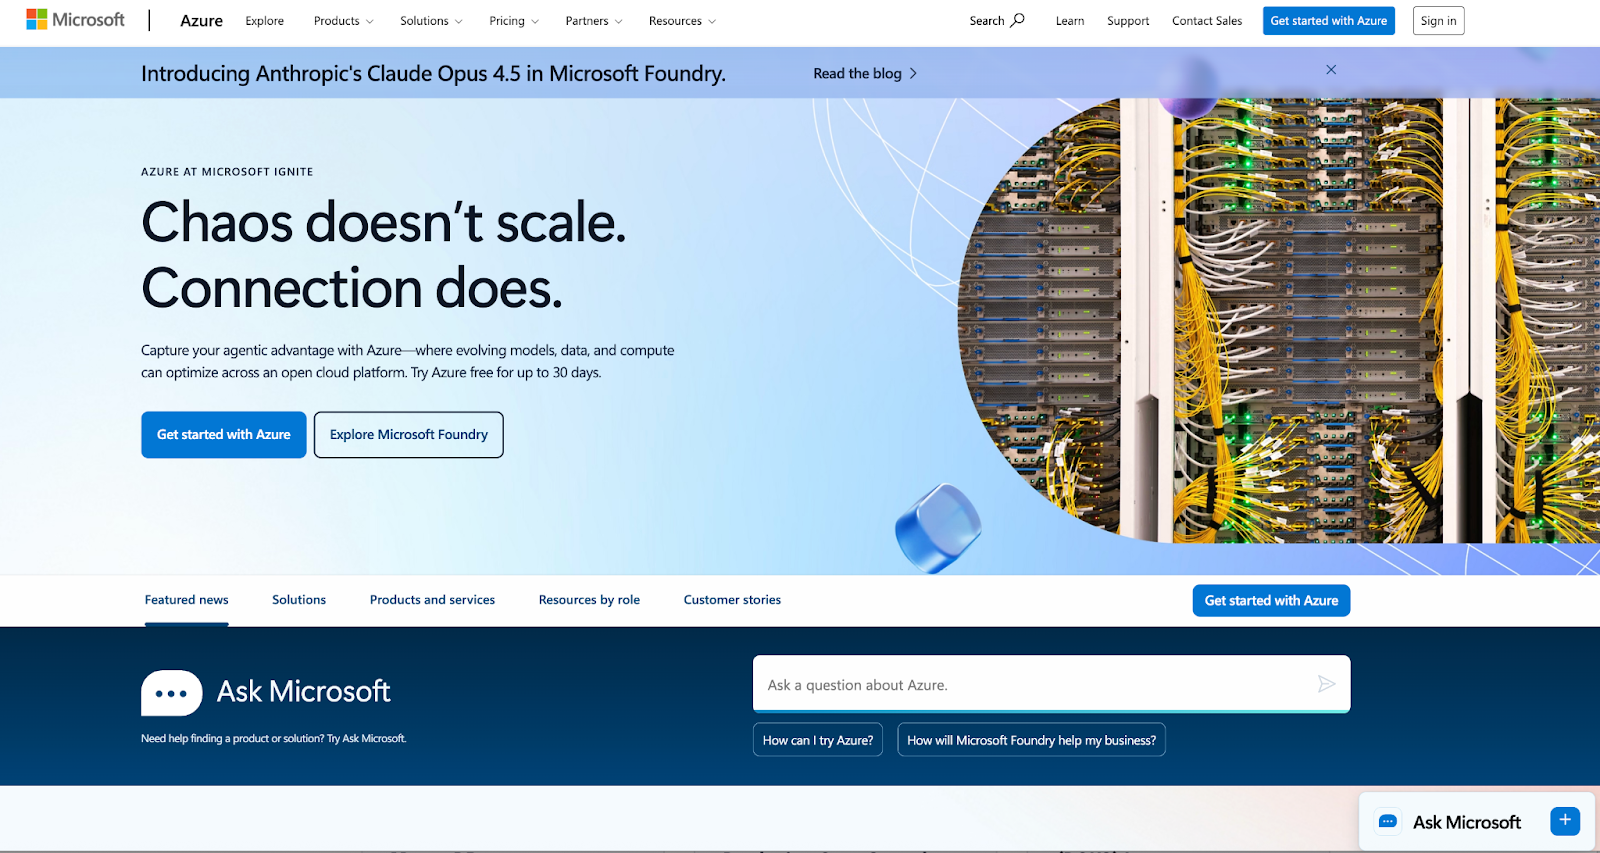
Task: Click the Ask Microsoft heading text
Action: pos(304,691)
